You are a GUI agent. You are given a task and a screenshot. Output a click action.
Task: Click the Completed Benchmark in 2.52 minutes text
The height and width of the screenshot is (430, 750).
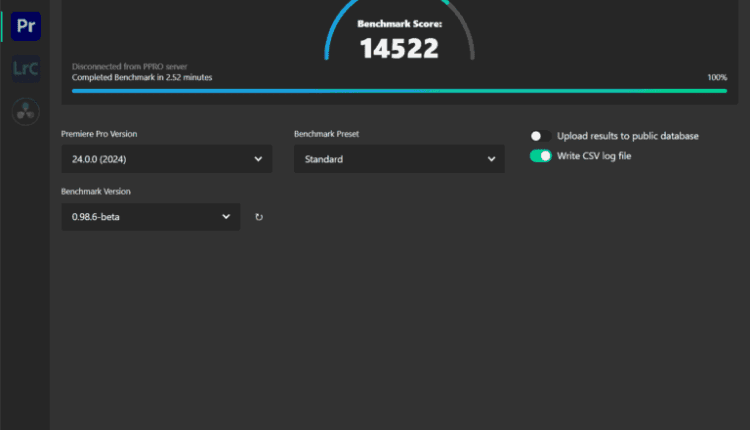click(x=142, y=77)
